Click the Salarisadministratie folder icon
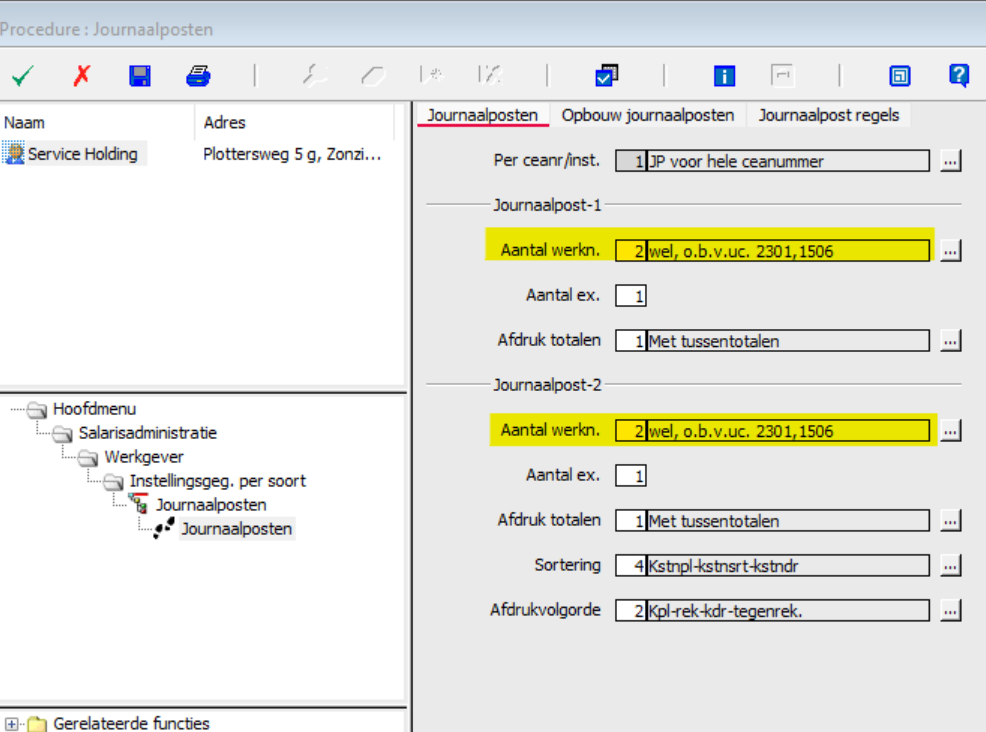 (63, 434)
